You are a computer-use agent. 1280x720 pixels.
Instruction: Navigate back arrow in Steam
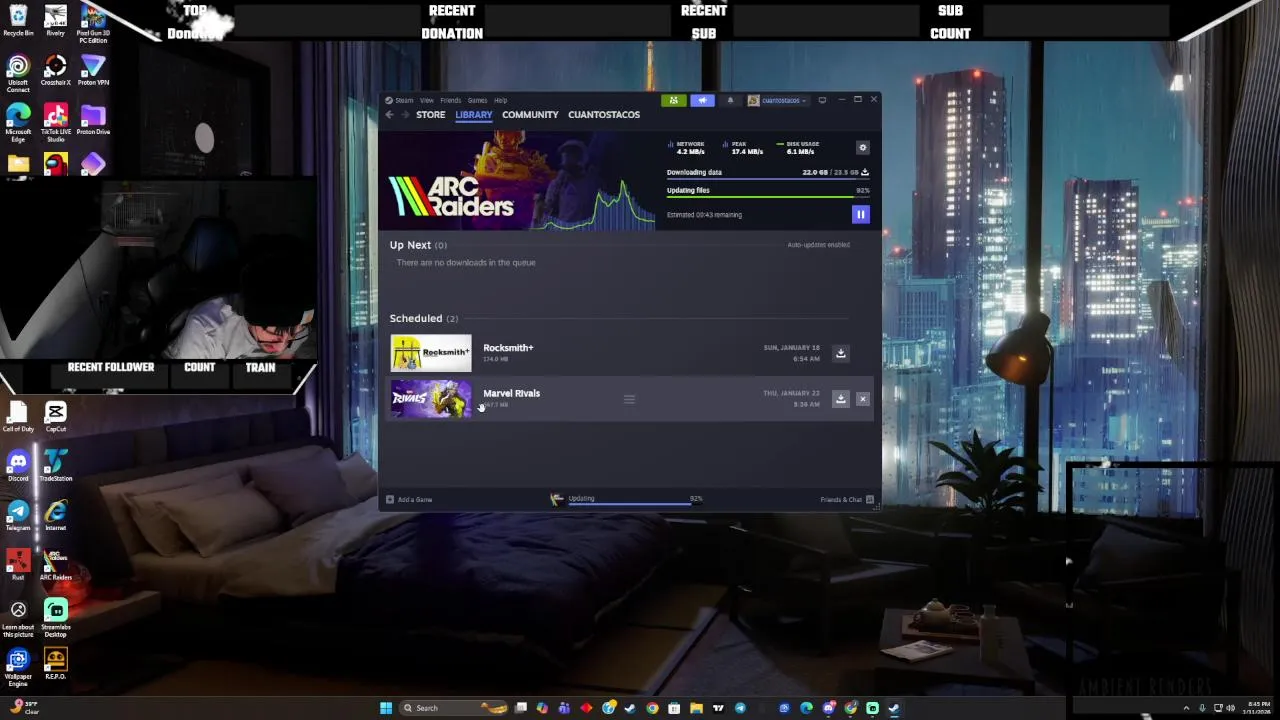390,114
